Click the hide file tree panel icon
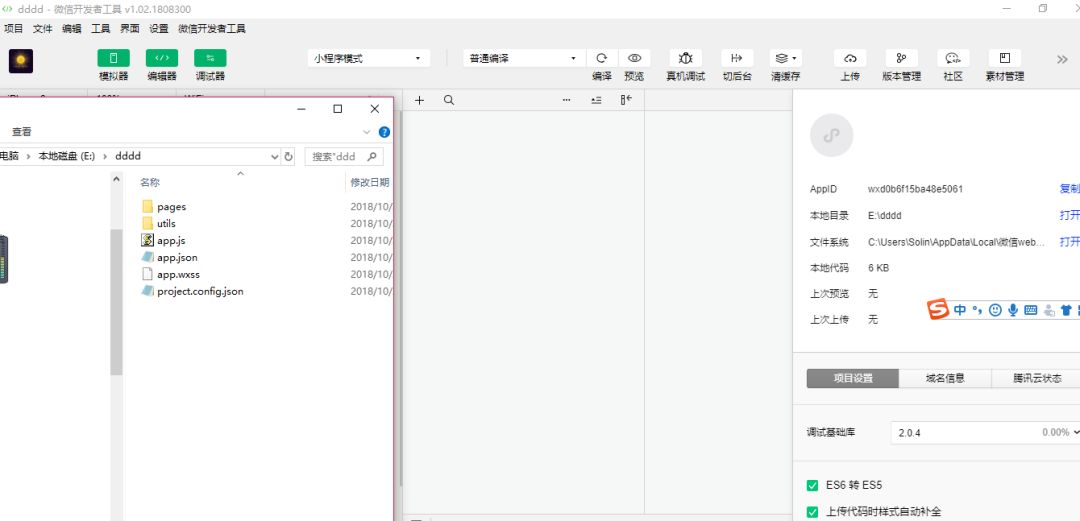The width and height of the screenshot is (1080, 521). [x=626, y=100]
